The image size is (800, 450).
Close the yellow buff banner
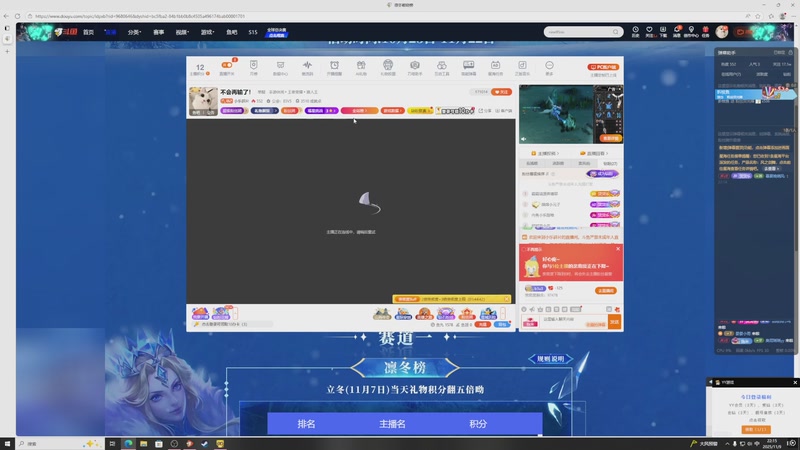pos(506,299)
